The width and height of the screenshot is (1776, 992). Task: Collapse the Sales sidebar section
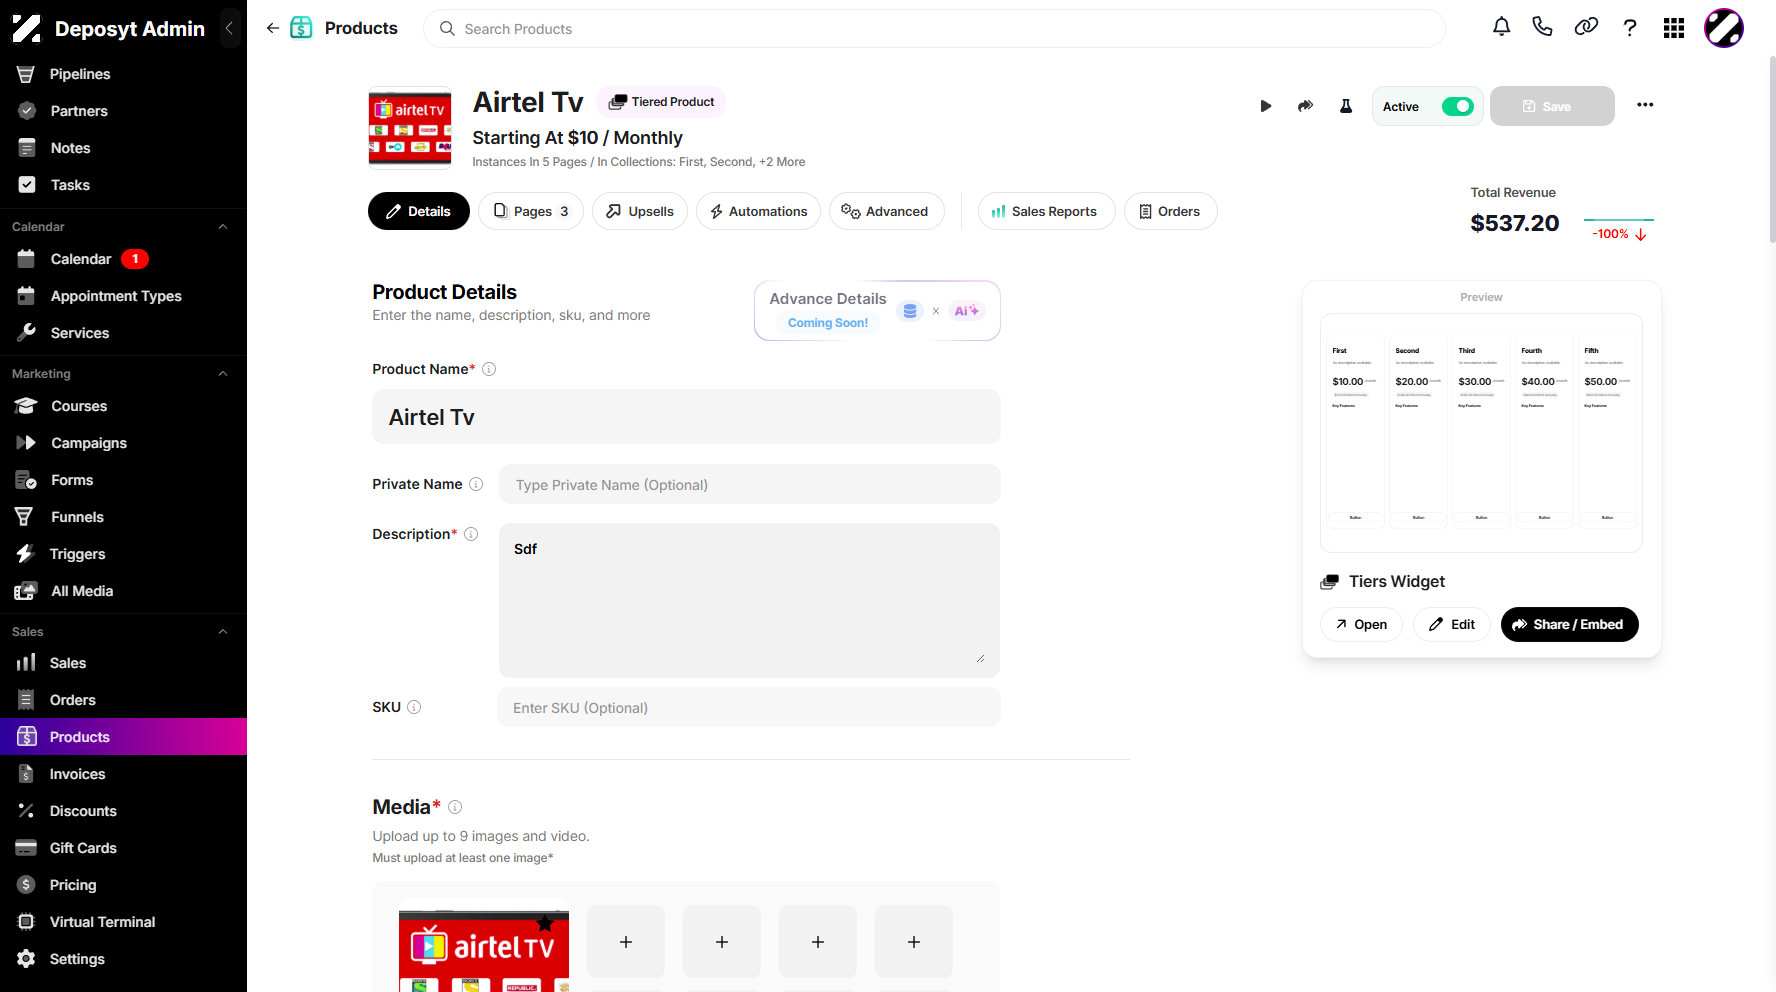pos(223,632)
